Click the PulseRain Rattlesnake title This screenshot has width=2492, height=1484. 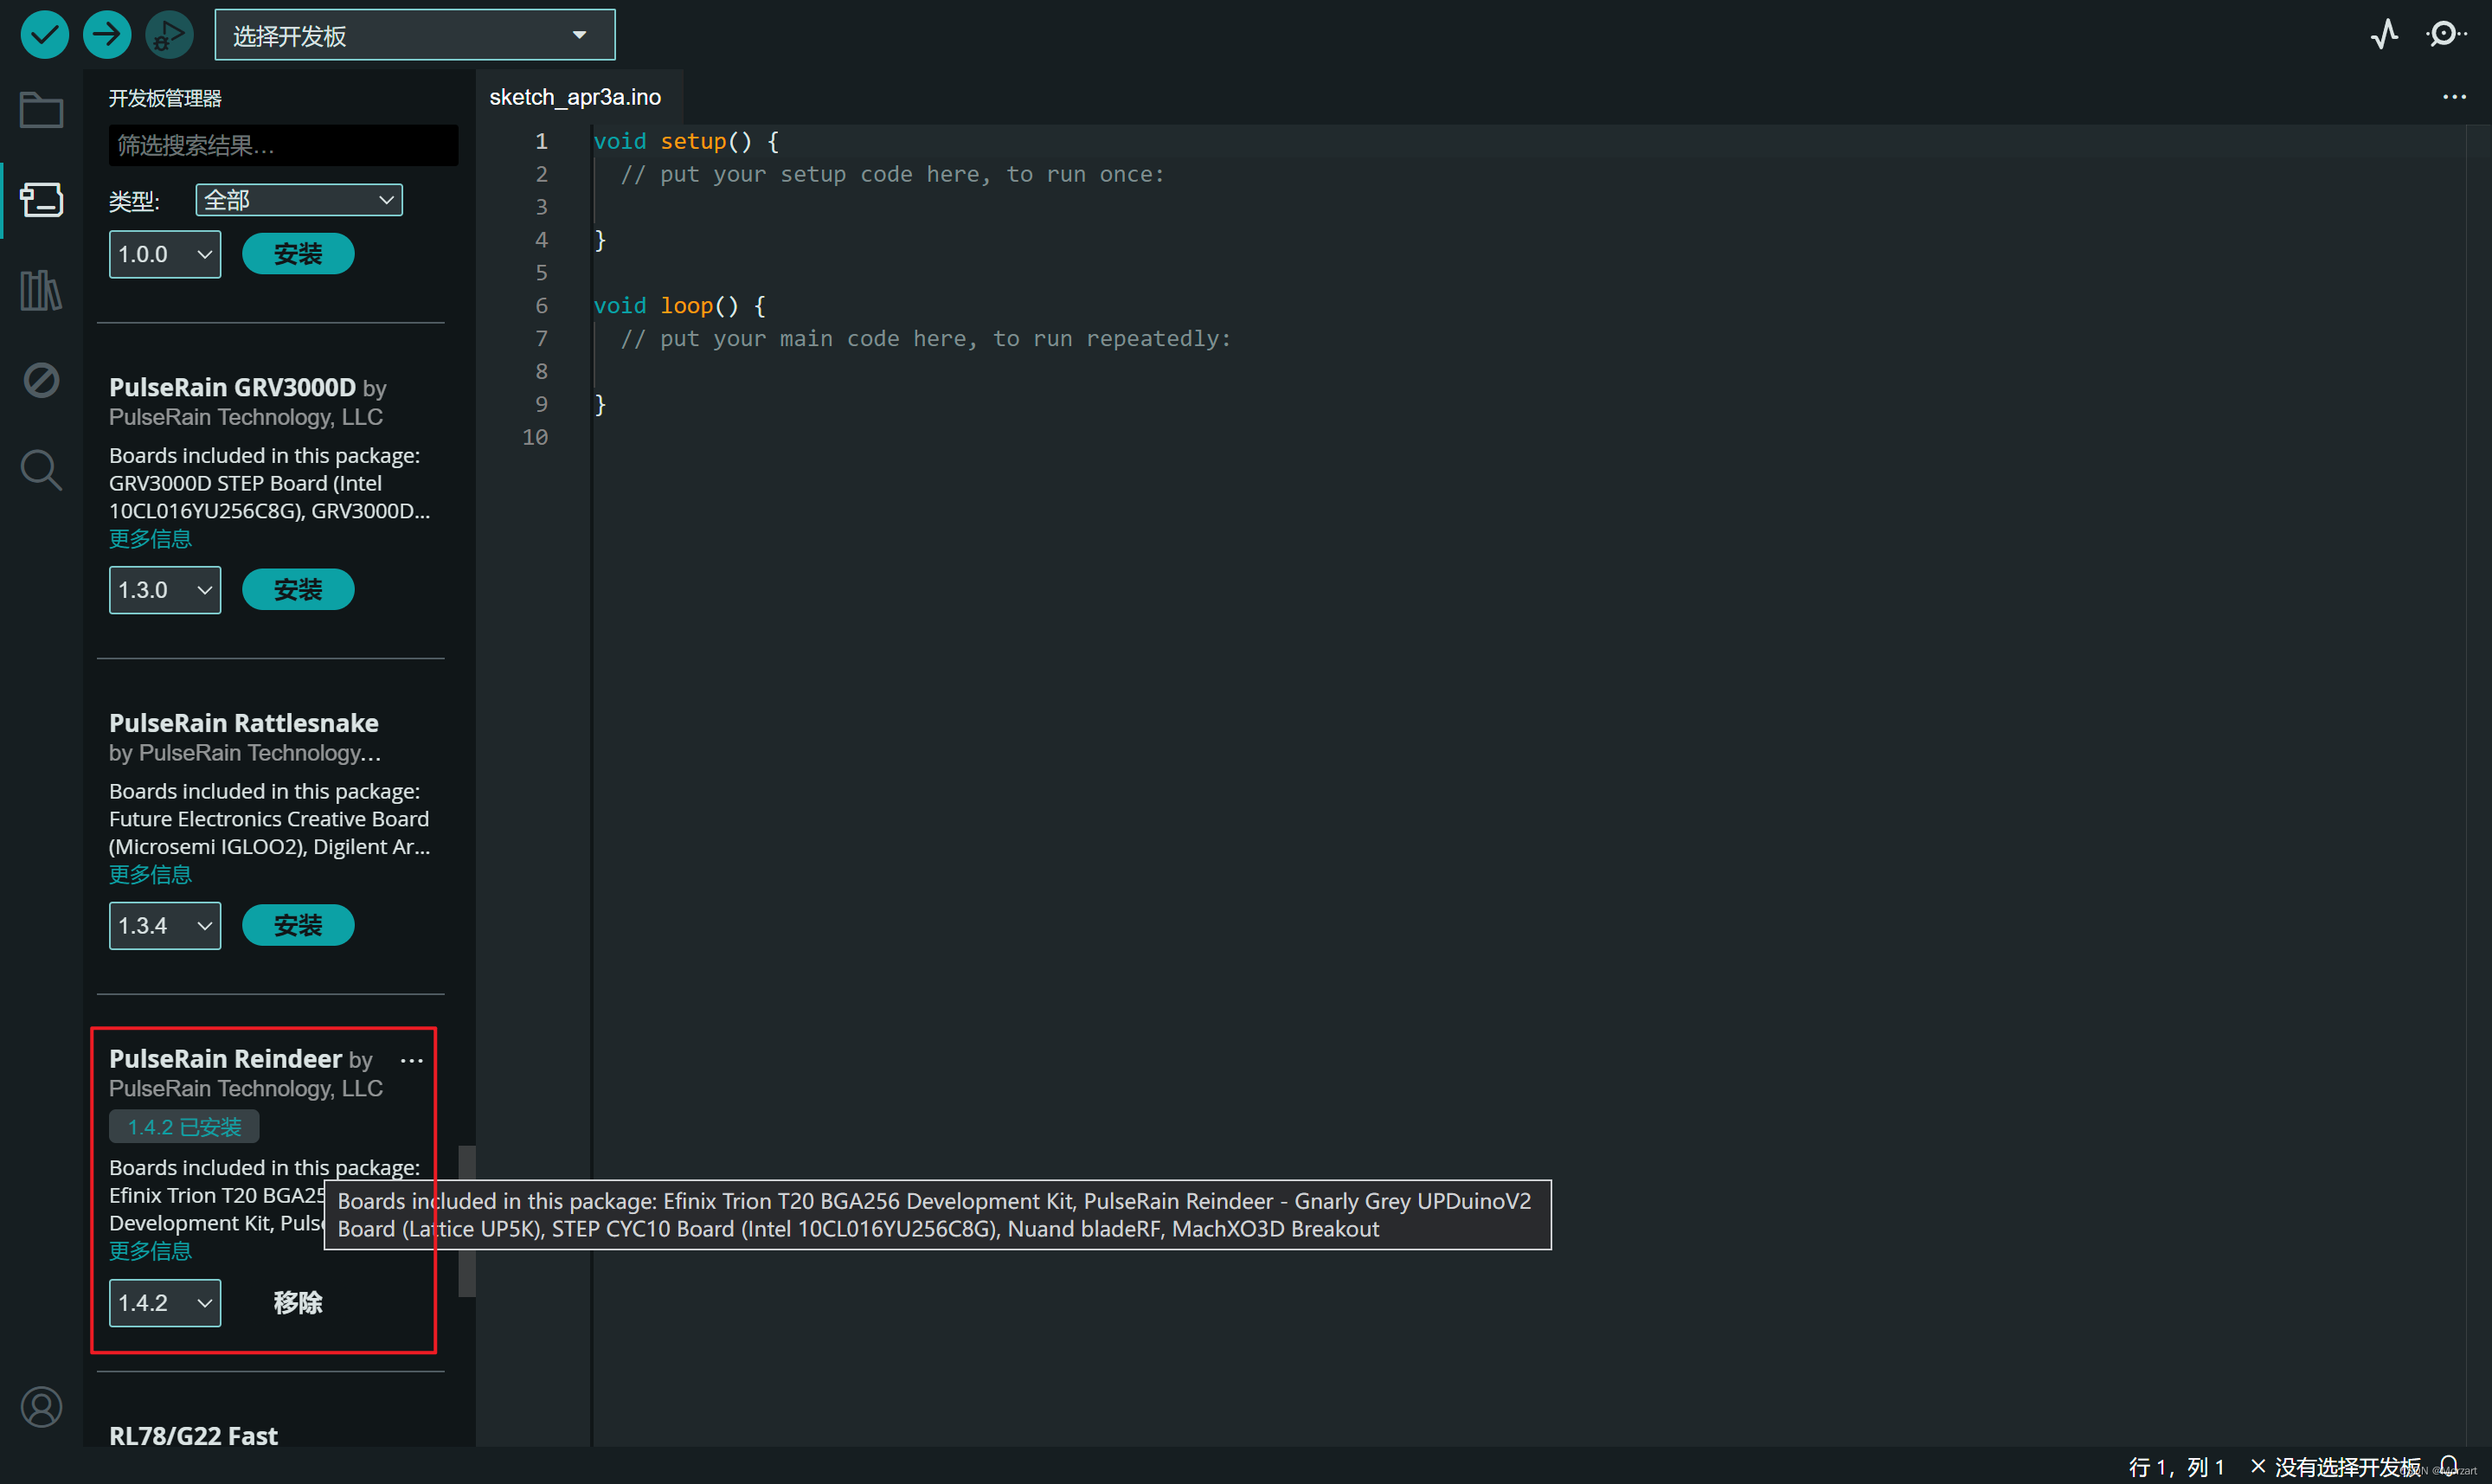244,723
